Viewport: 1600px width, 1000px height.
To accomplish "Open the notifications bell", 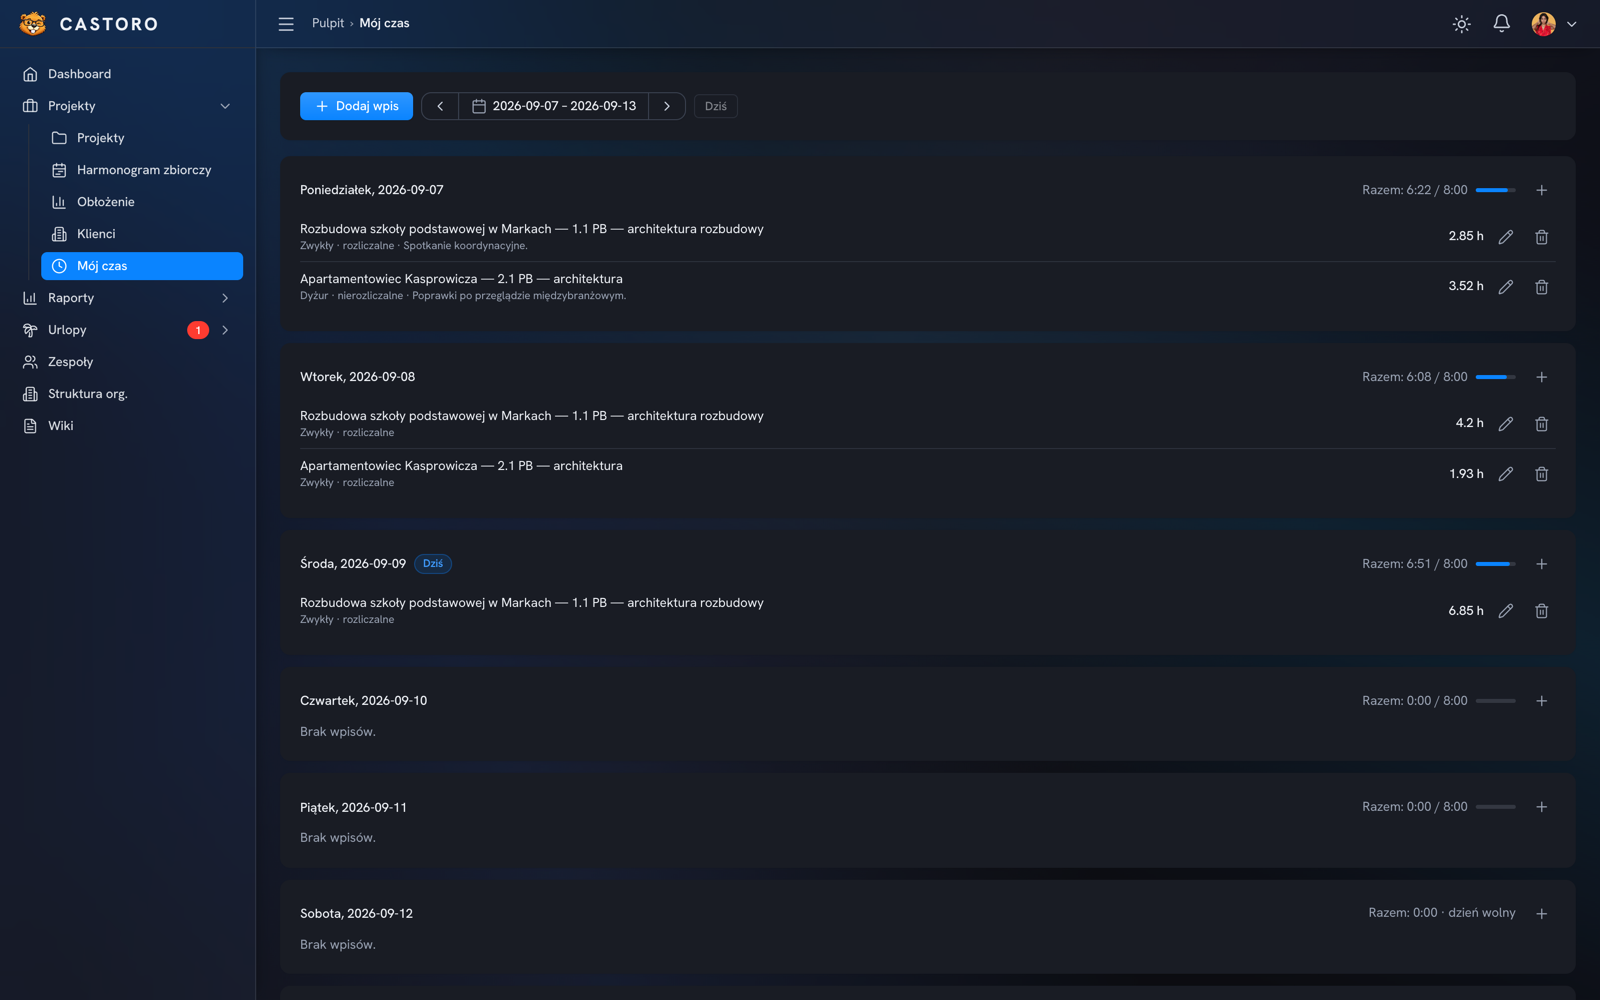I will point(1501,23).
